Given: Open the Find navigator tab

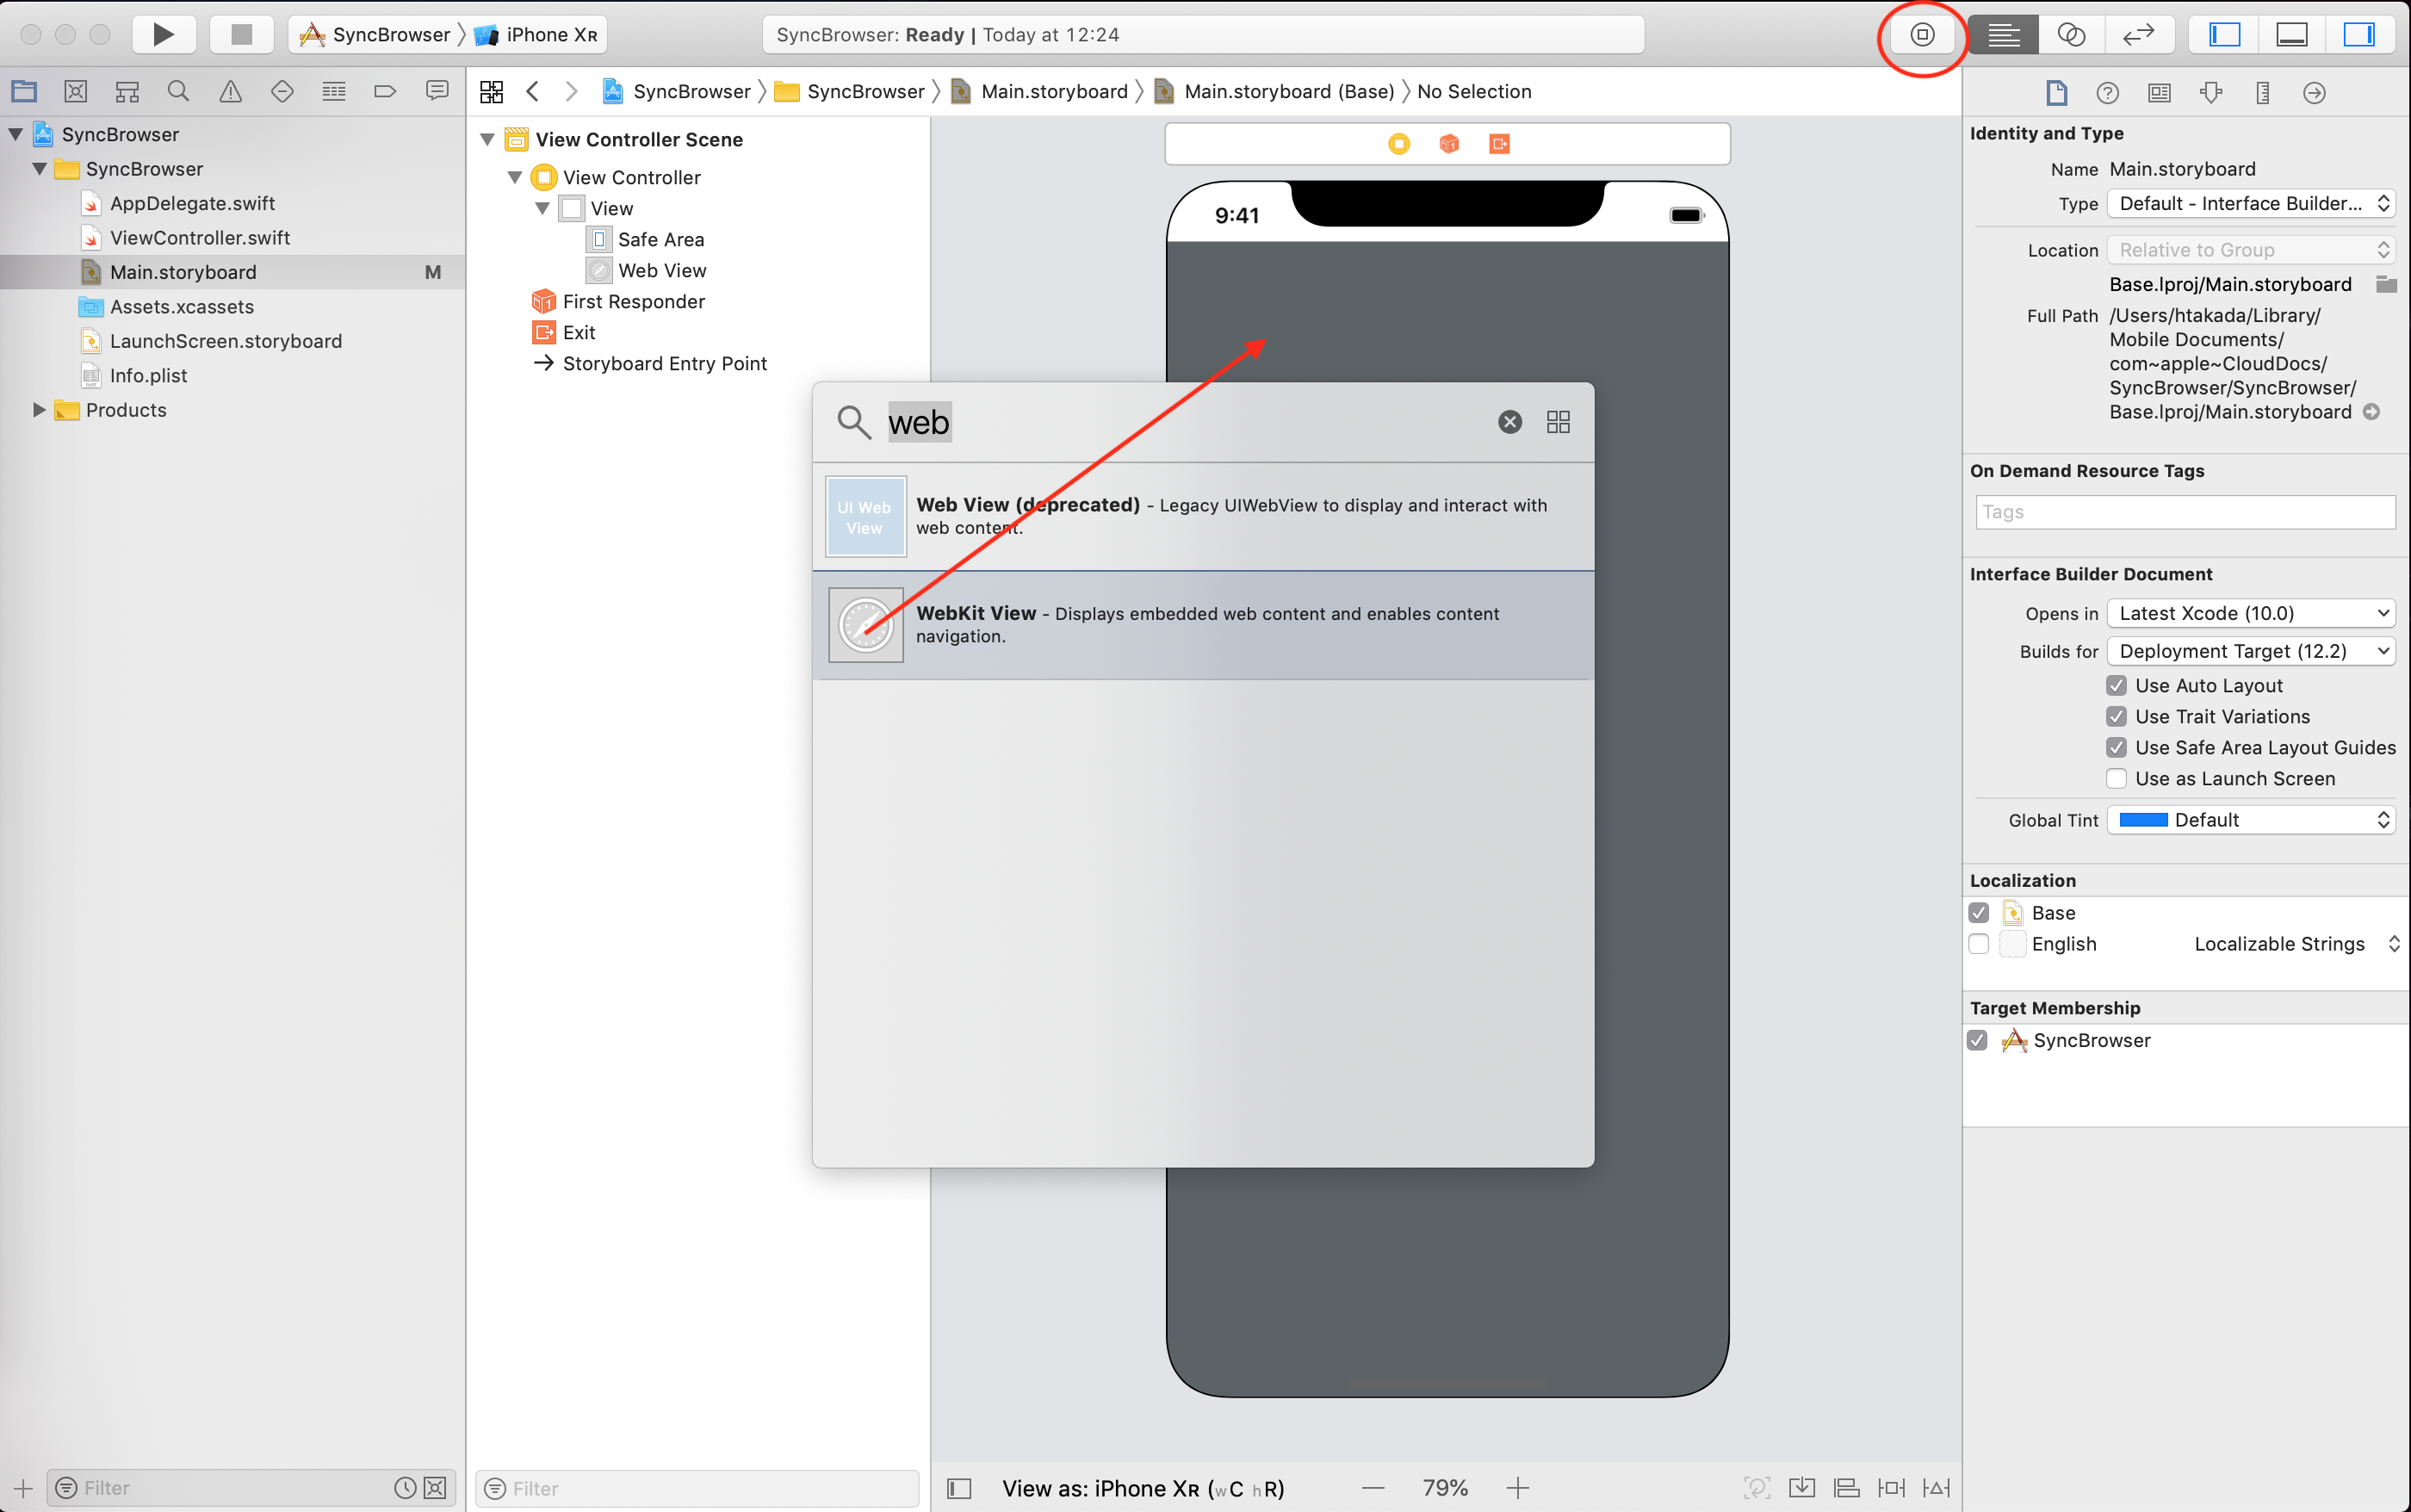Looking at the screenshot, I should [178, 91].
